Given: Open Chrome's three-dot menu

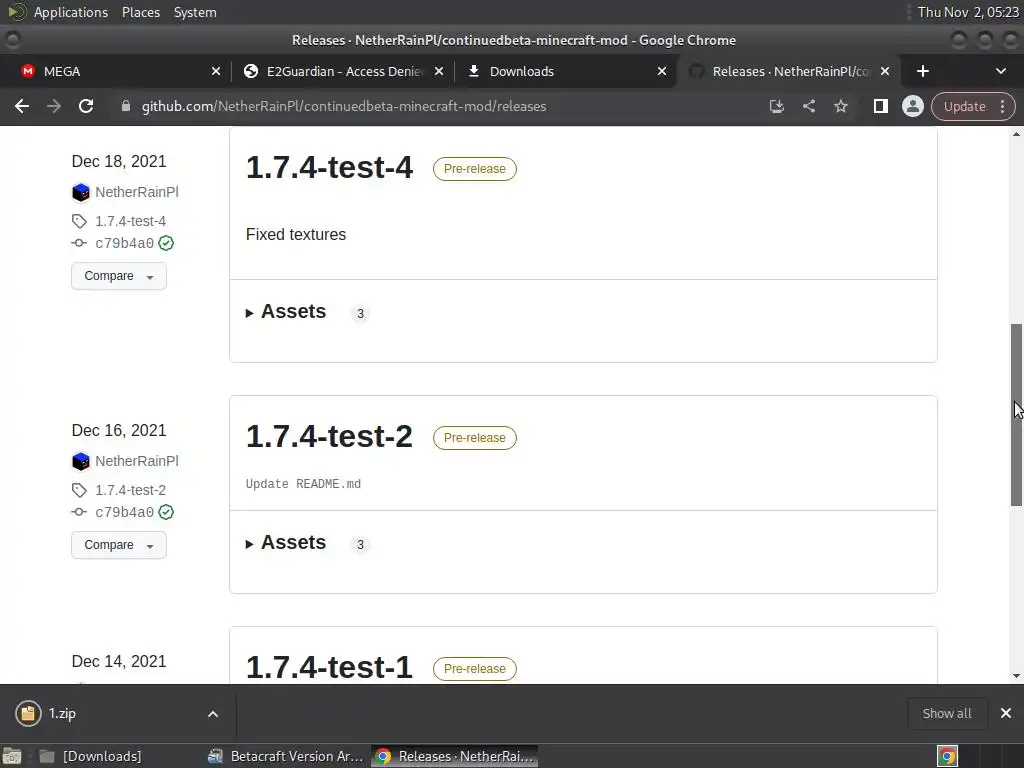Looking at the screenshot, I should 1002,106.
